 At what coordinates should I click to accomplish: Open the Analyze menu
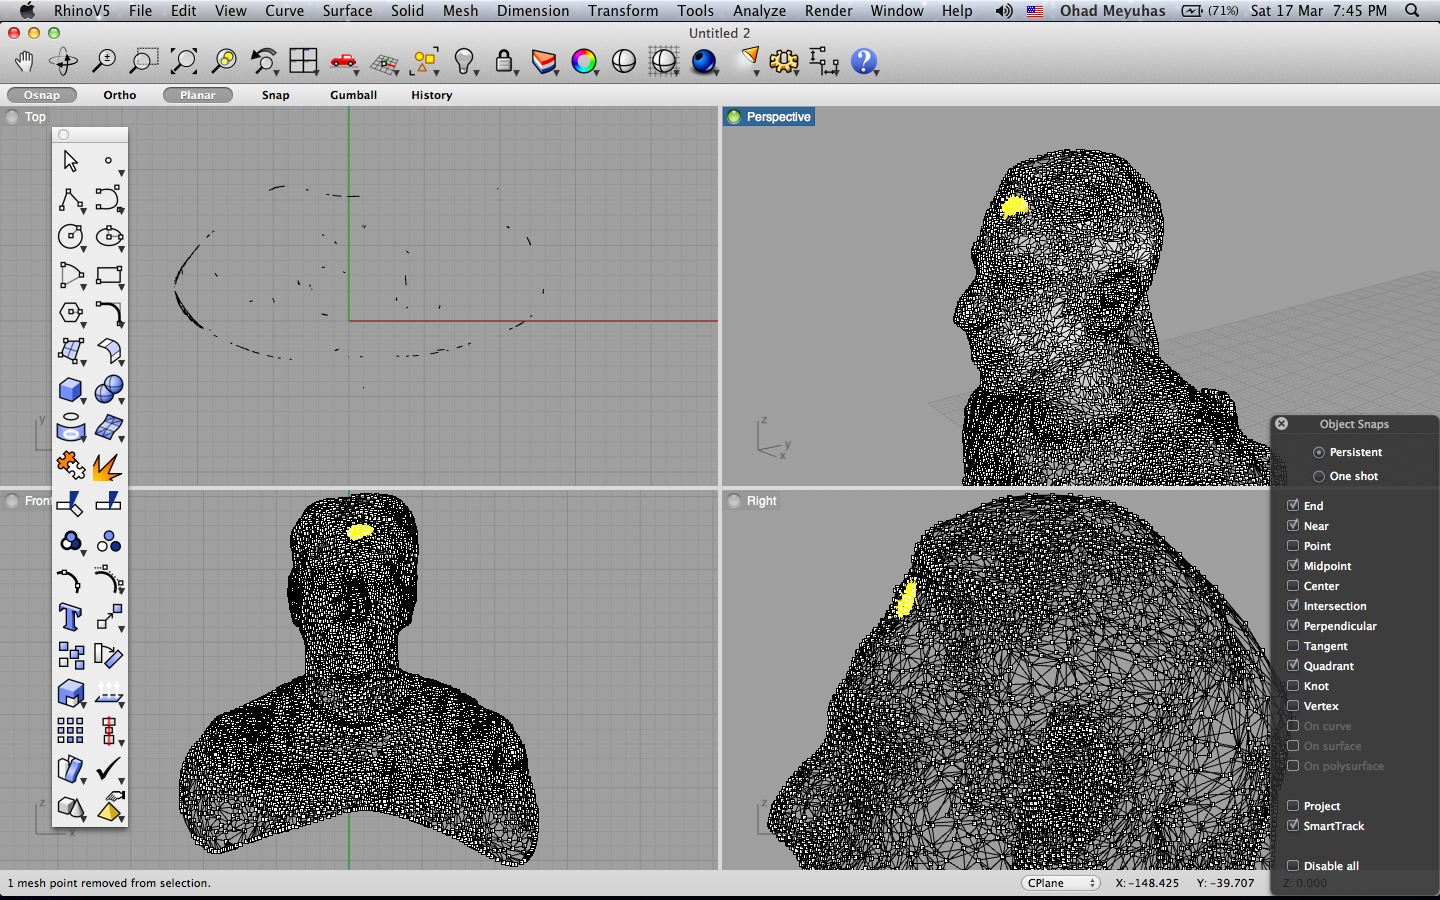[759, 11]
